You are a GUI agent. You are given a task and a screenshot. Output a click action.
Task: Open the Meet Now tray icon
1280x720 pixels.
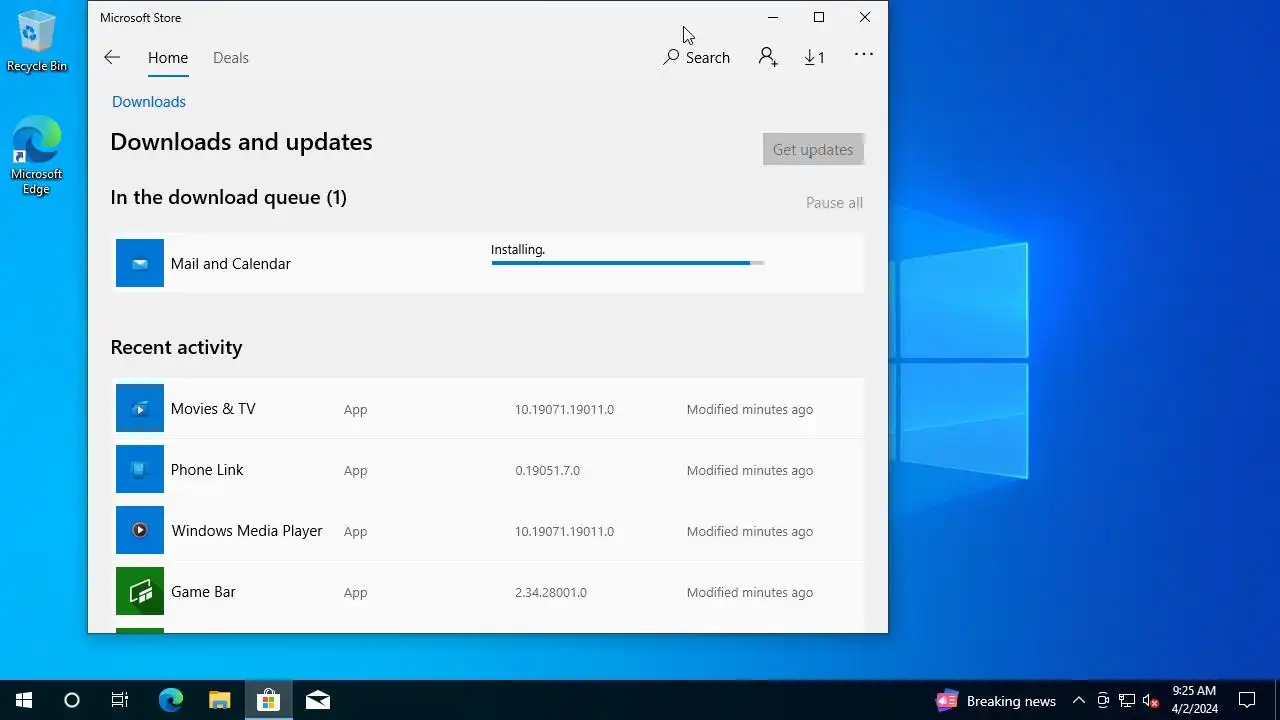coord(1103,700)
